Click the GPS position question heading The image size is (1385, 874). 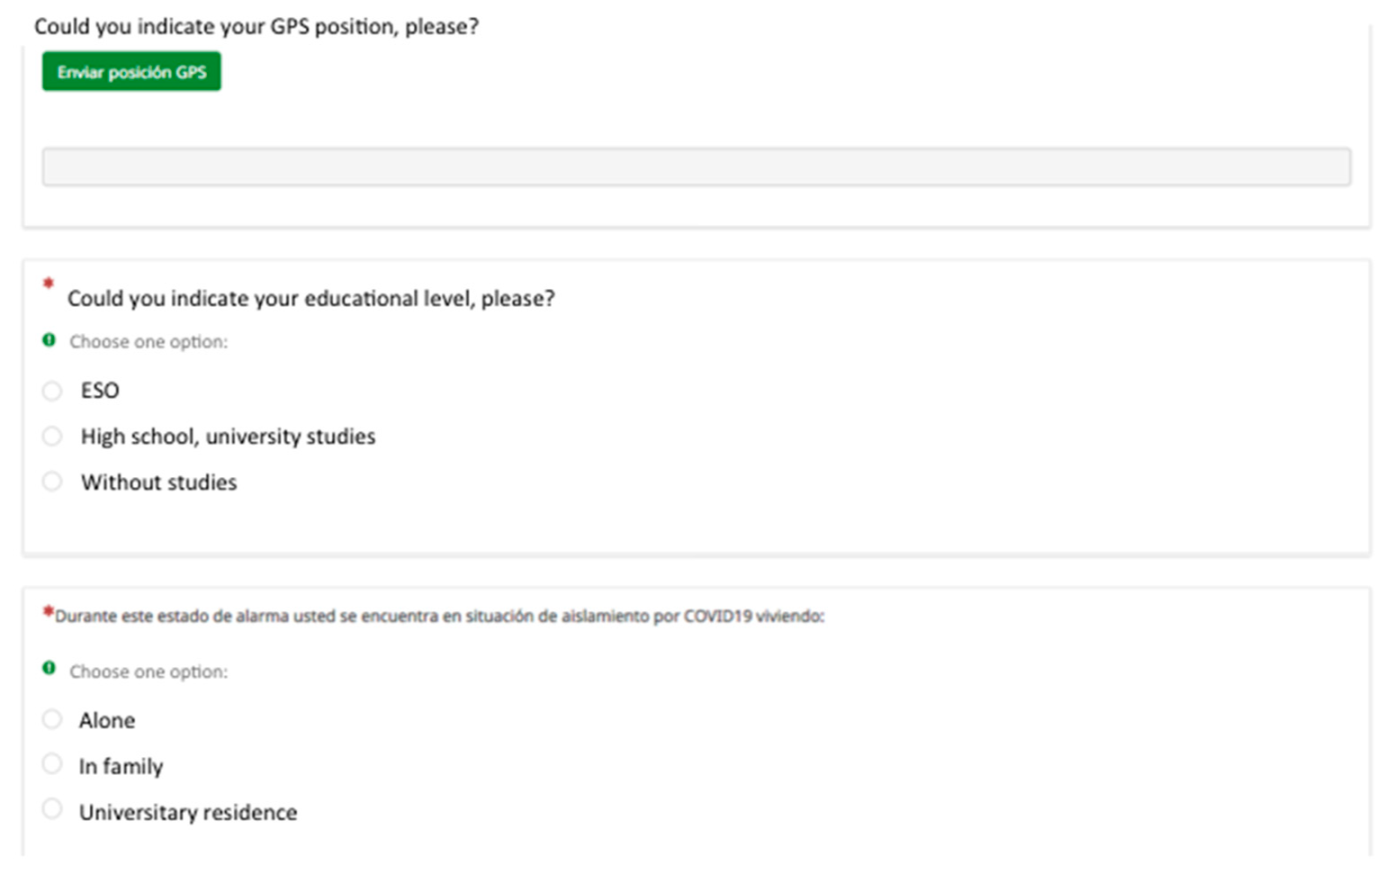point(256,26)
